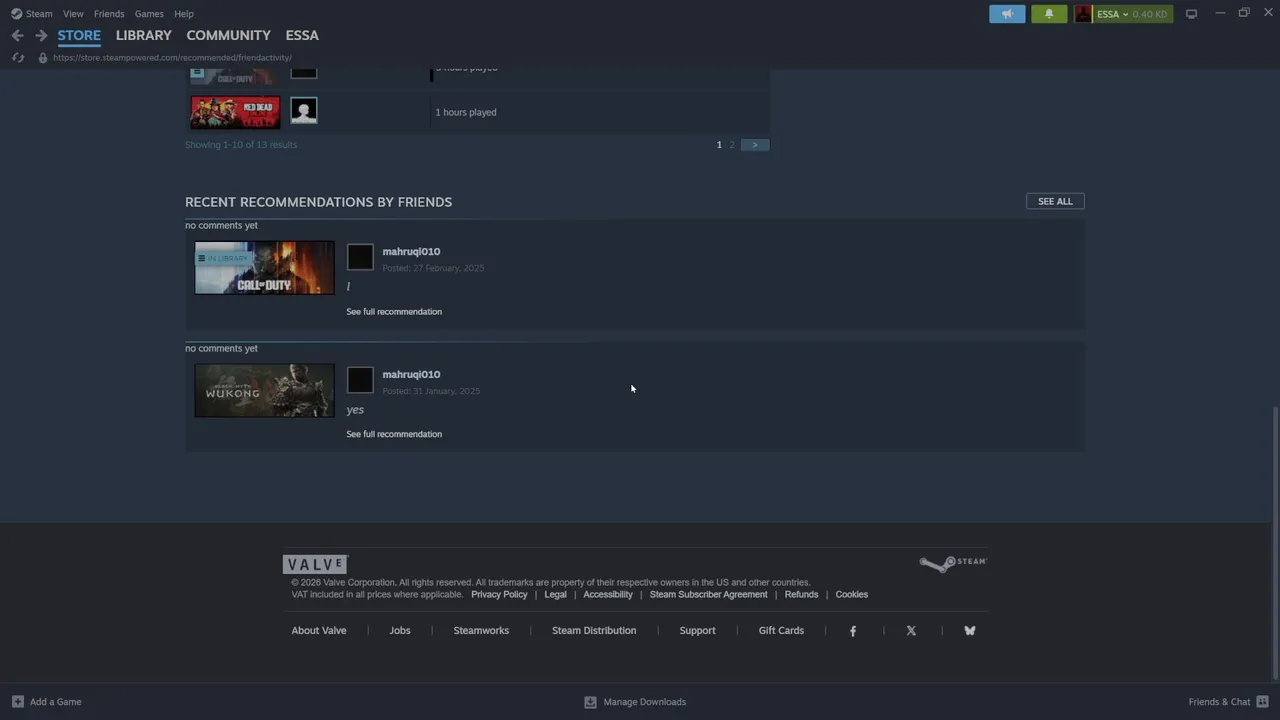Click the Friends & Chat icon
1280x720 pixels.
tap(1262, 702)
